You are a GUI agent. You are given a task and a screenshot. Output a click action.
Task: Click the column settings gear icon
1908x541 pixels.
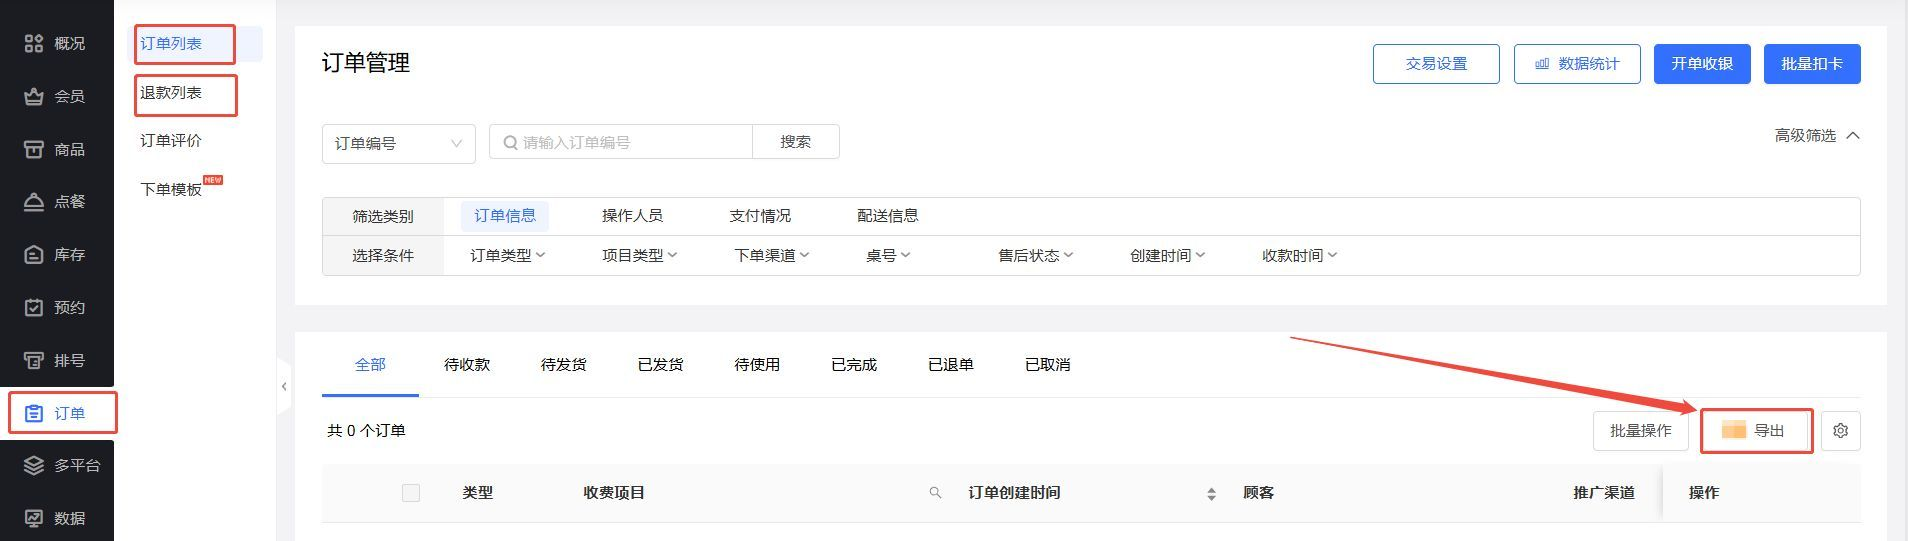1840,431
